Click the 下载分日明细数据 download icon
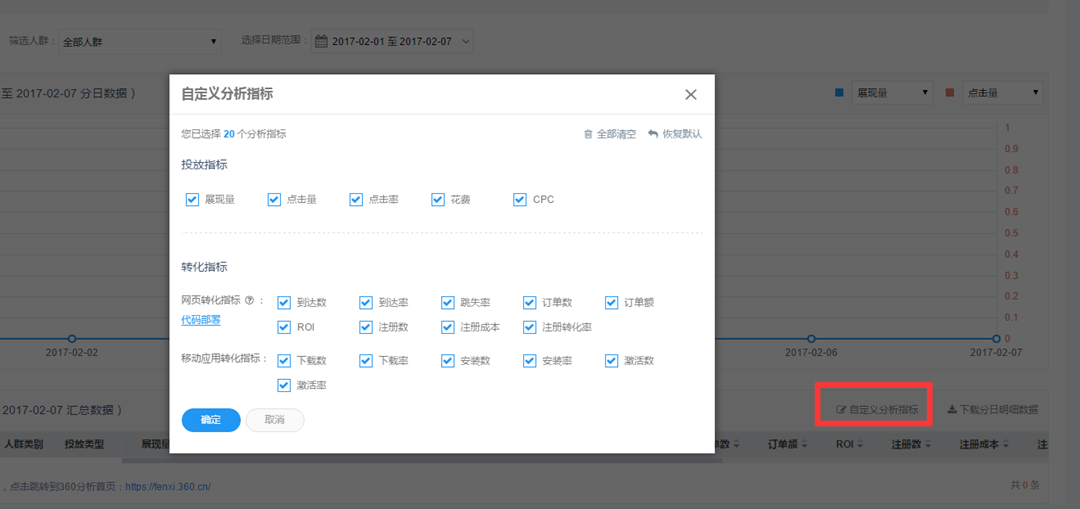The image size is (1080, 509). click(x=952, y=409)
